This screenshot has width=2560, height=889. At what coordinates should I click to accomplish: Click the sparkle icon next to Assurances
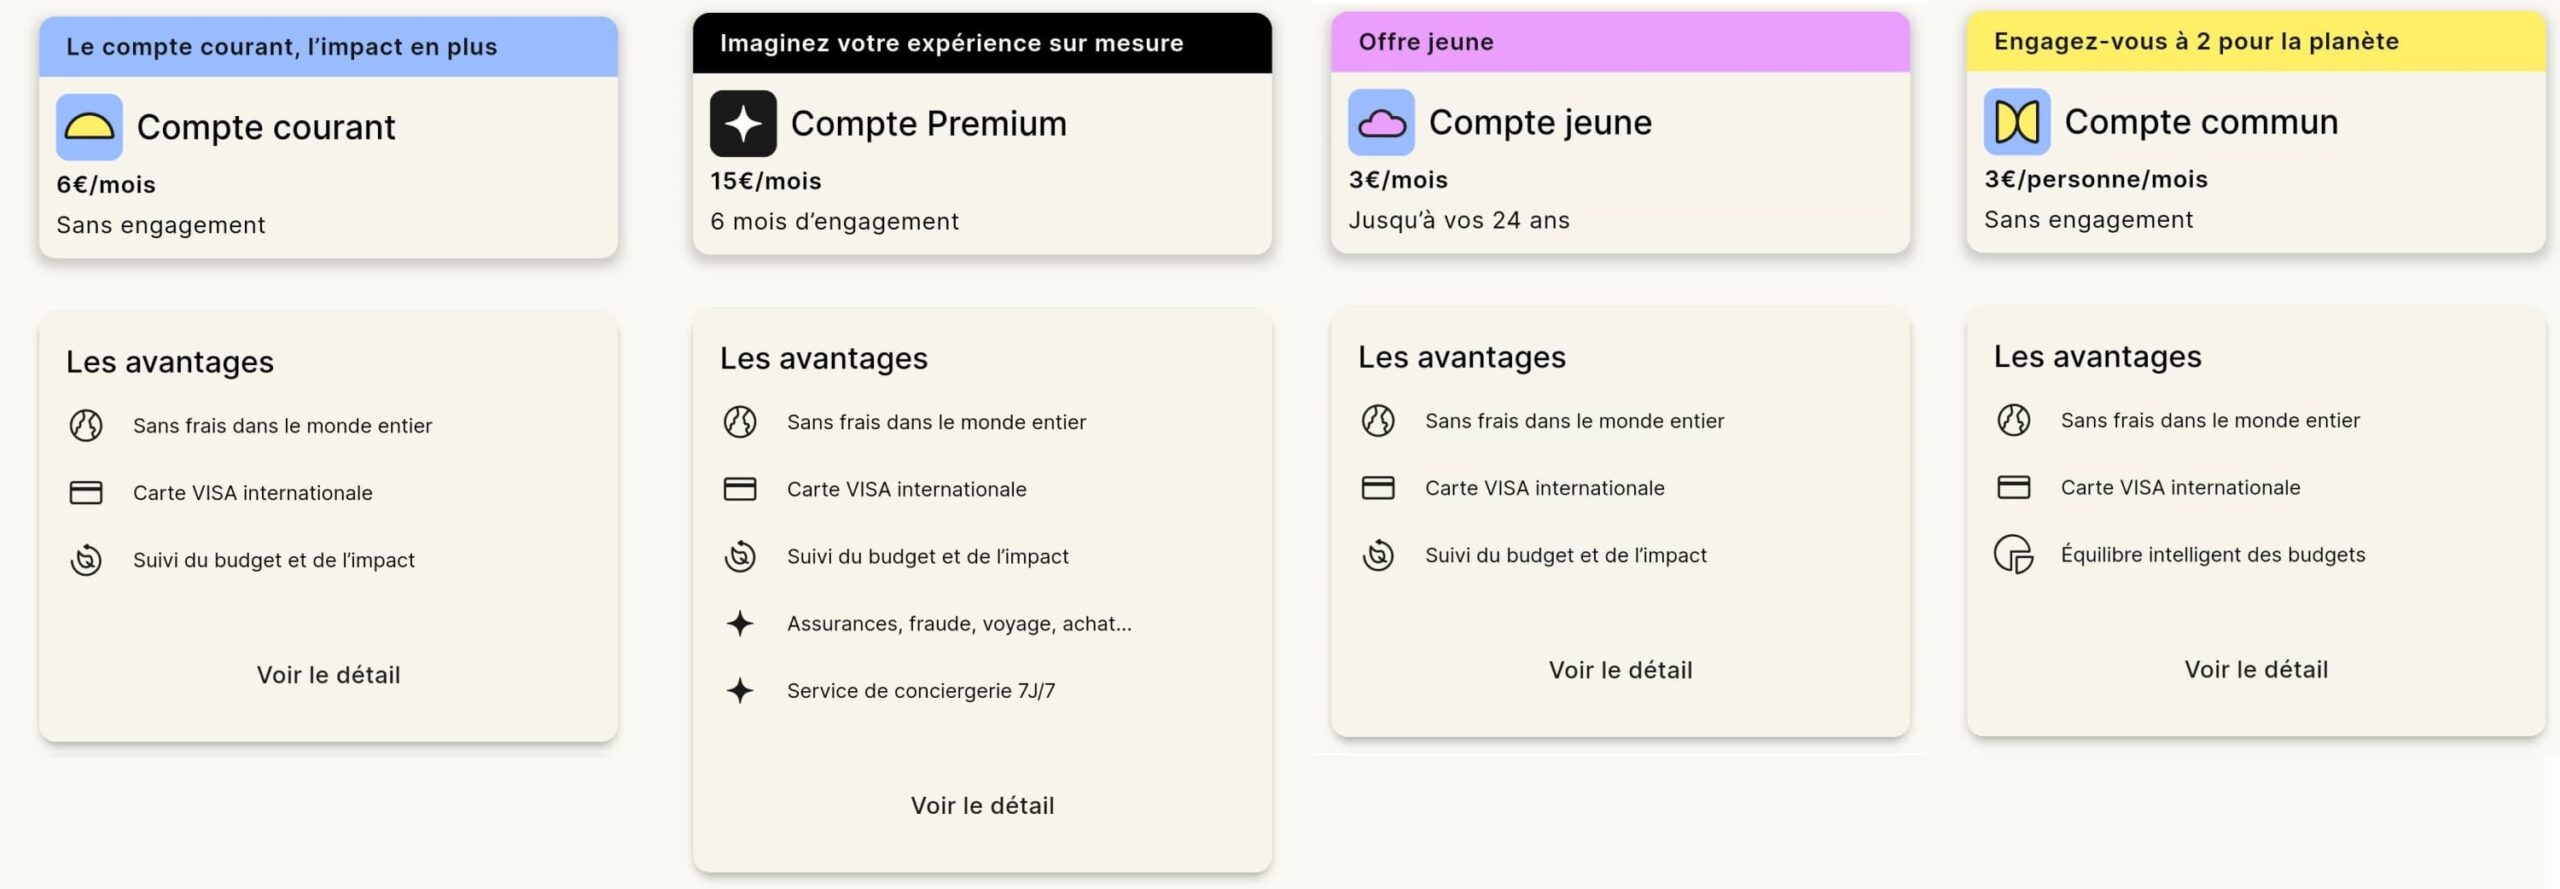click(x=742, y=623)
